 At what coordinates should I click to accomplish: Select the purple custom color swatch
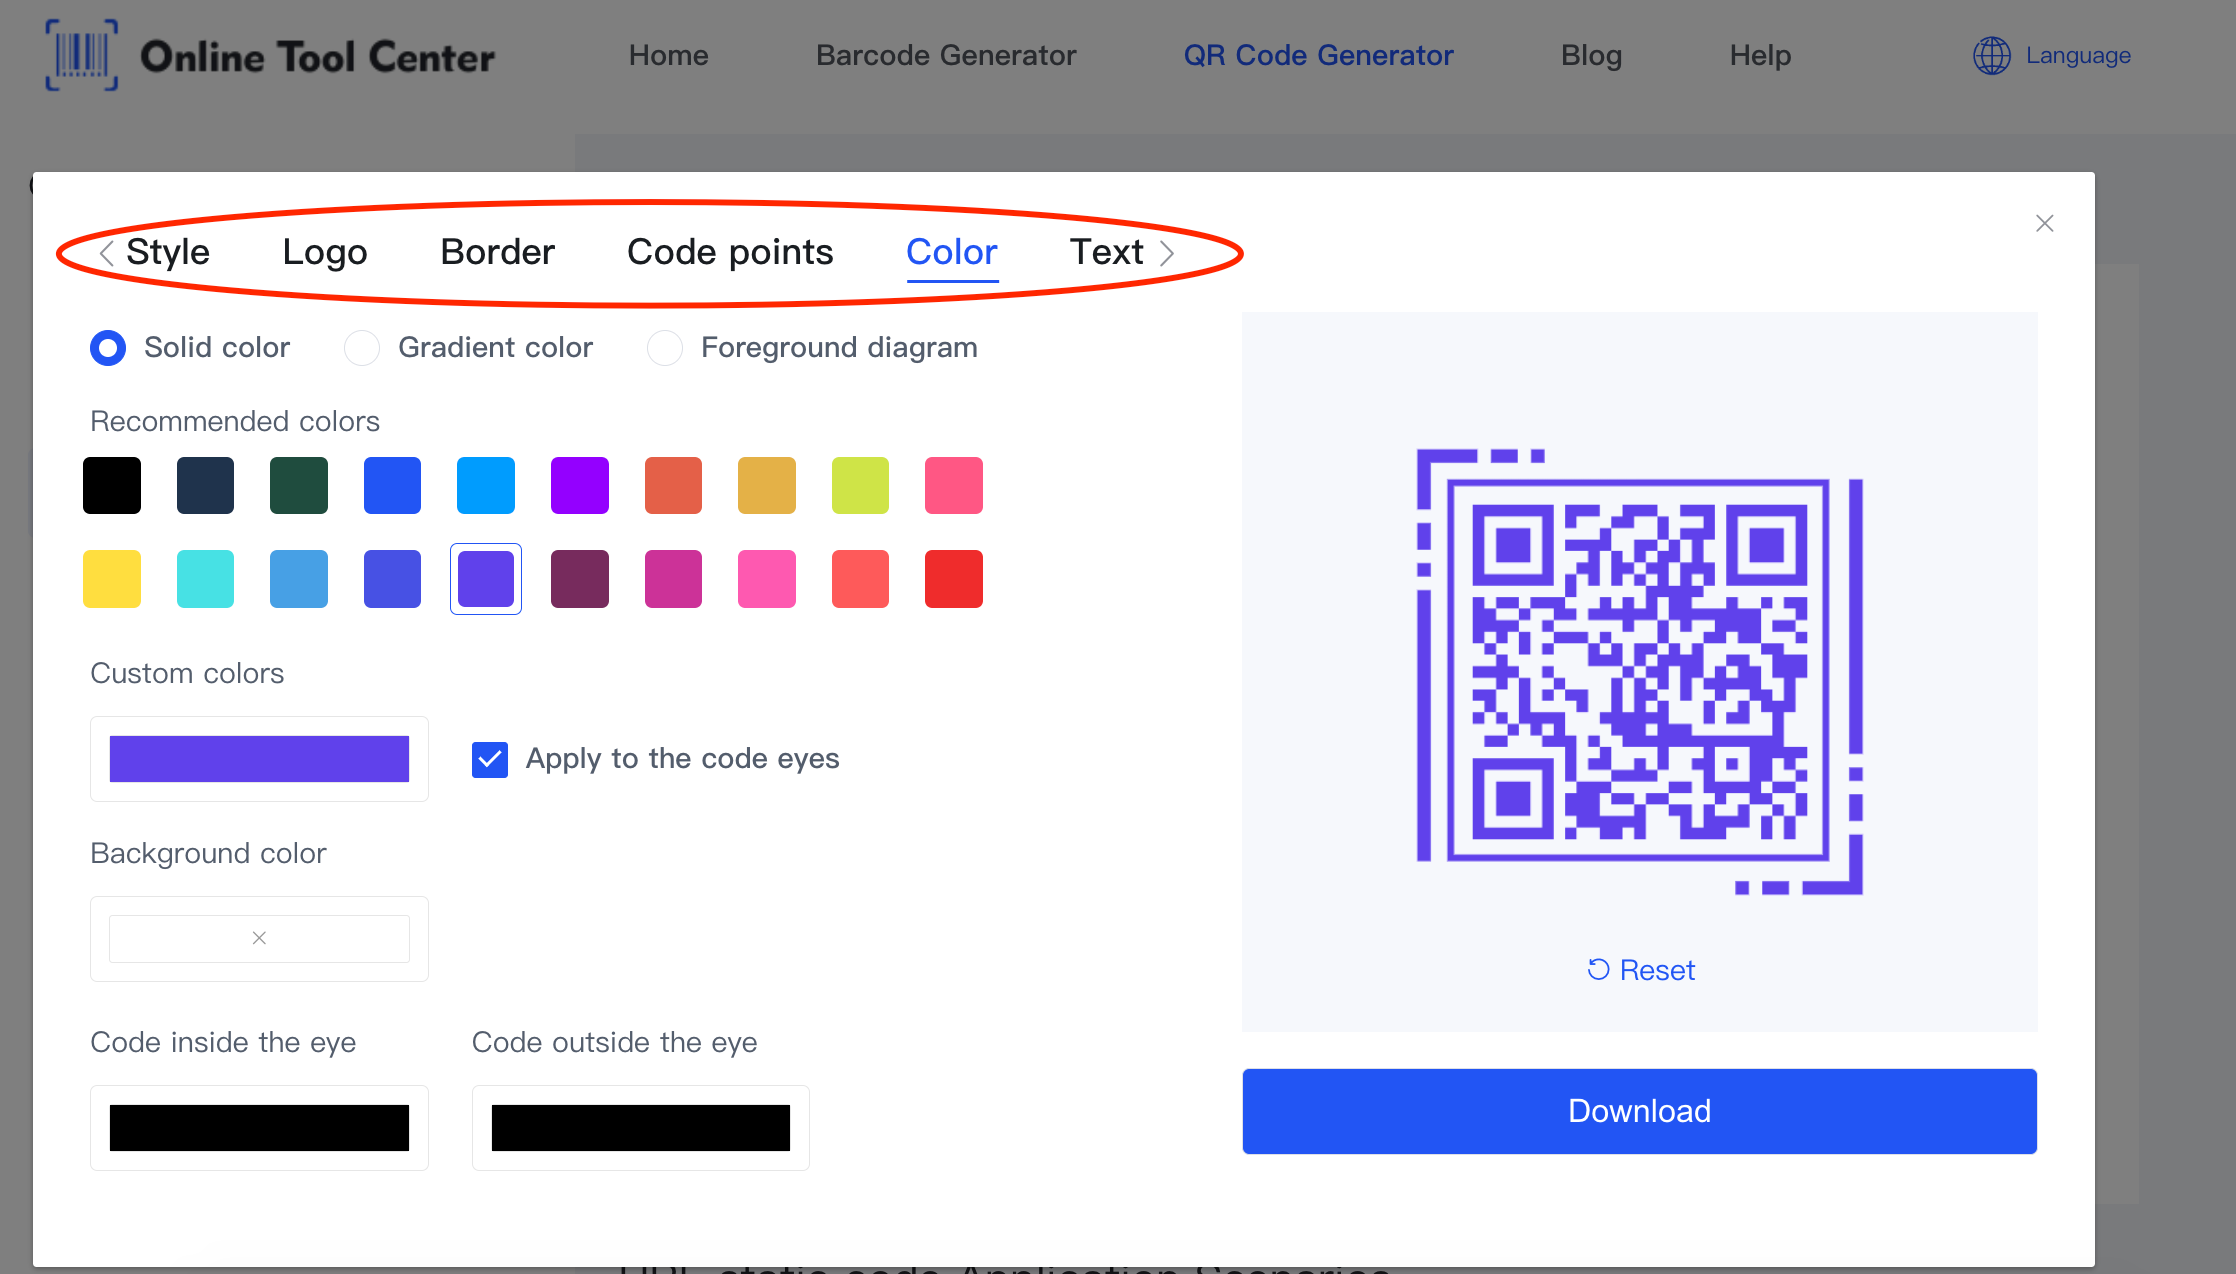click(258, 757)
